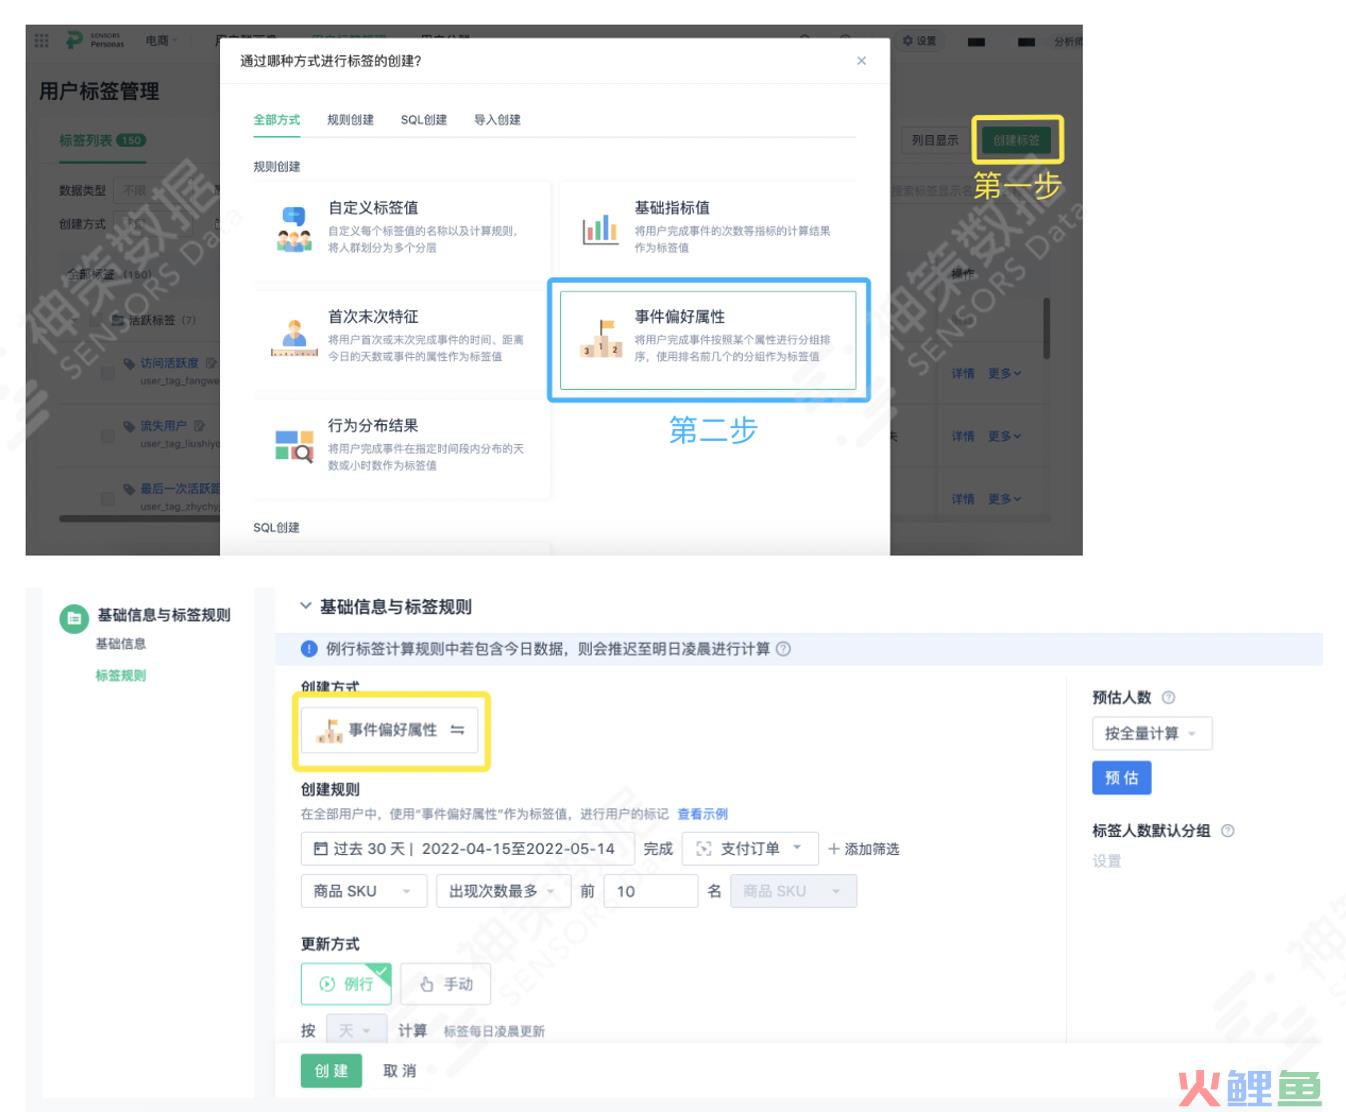Open the 按全量计算 dropdown
The width and height of the screenshot is (1346, 1112).
pos(1152,734)
